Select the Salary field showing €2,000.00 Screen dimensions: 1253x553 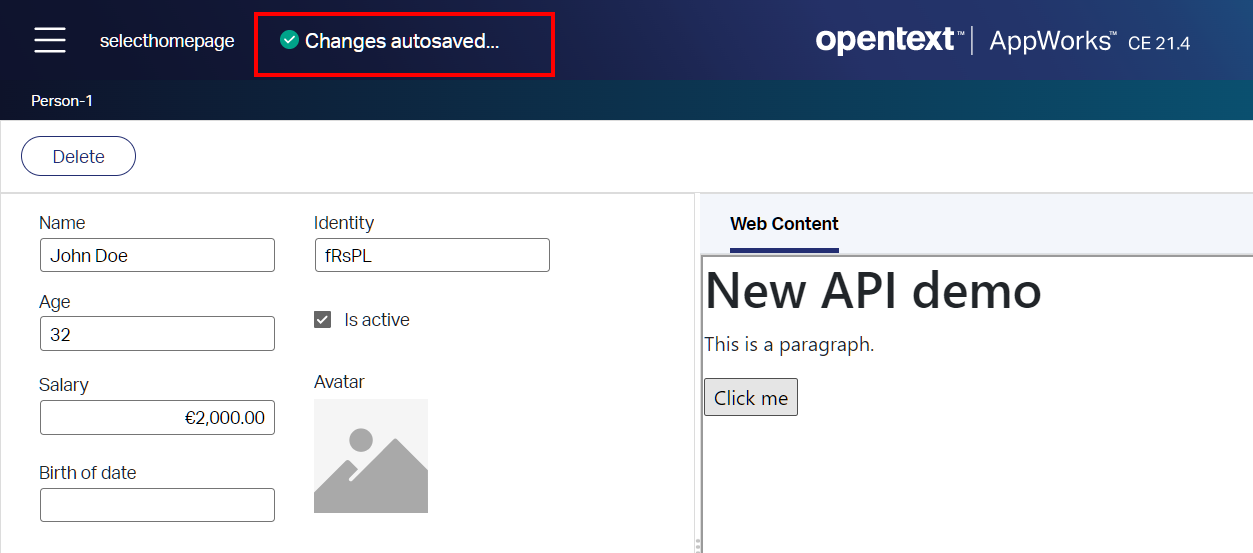[x=157, y=418]
